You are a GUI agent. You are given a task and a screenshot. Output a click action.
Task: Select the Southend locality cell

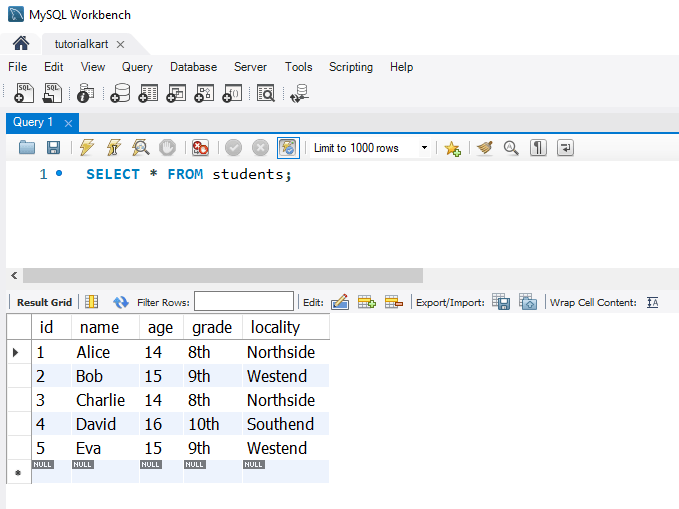(286, 424)
